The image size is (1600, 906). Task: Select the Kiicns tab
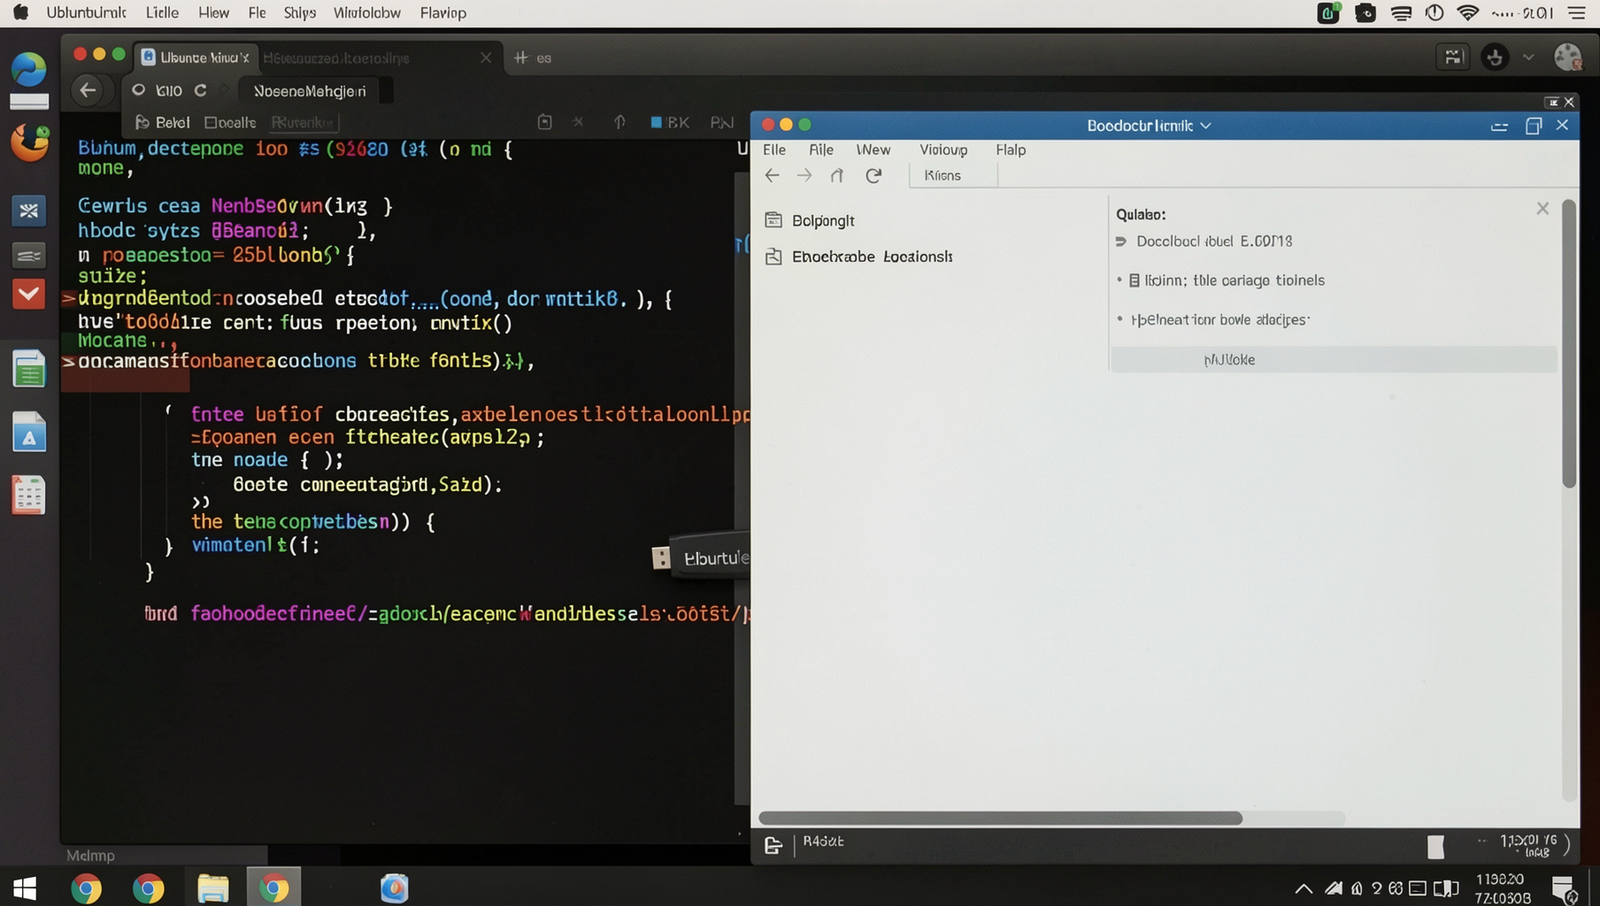click(953, 175)
